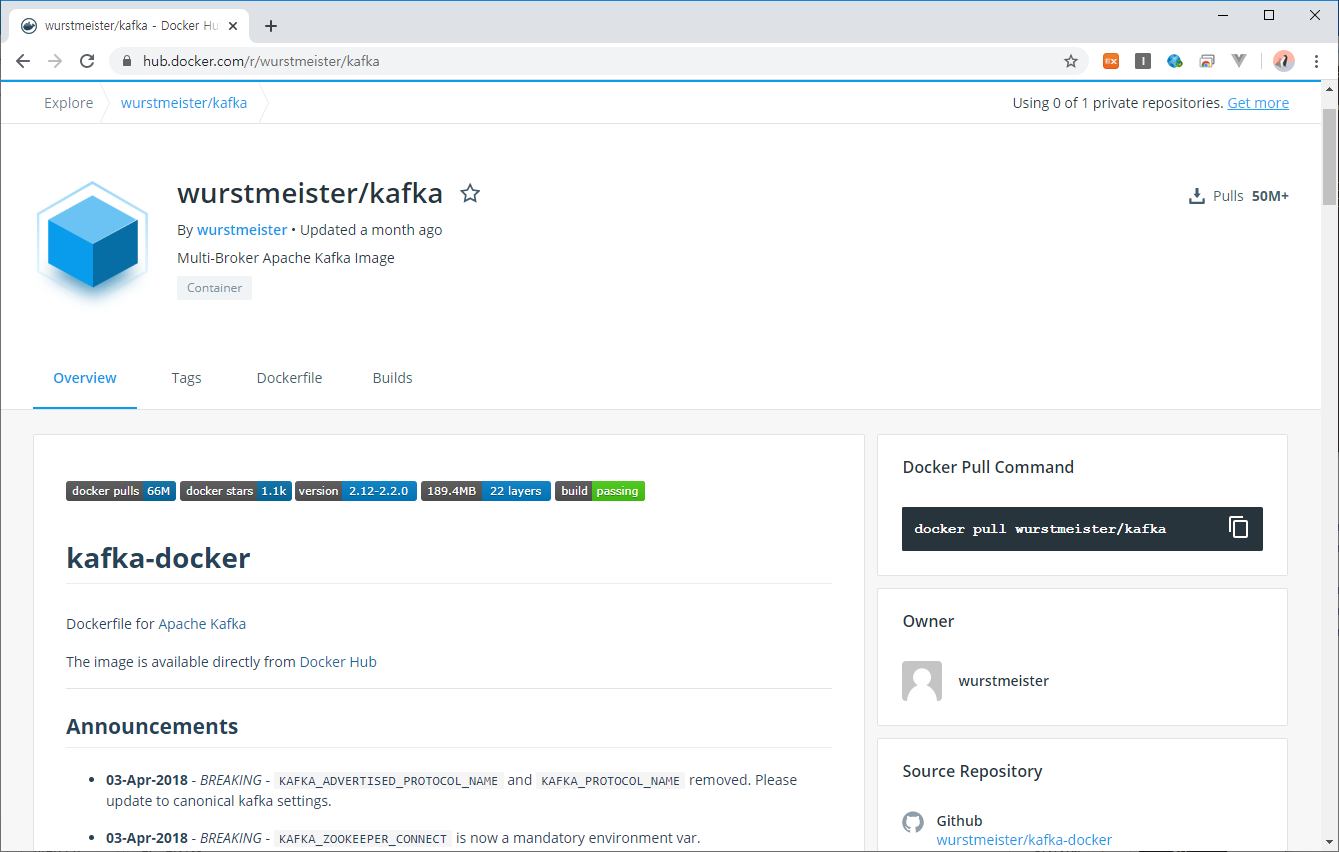
Task: Click the docker pulls 66M badge
Action: coord(121,491)
